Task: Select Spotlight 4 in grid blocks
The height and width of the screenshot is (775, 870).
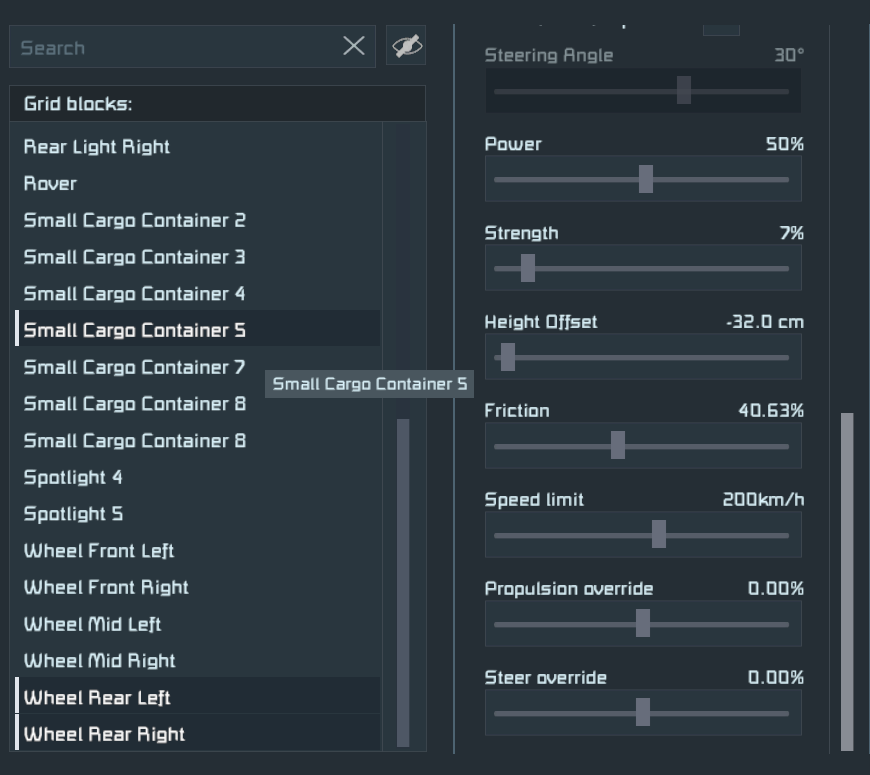Action: pyautogui.click(x=73, y=477)
